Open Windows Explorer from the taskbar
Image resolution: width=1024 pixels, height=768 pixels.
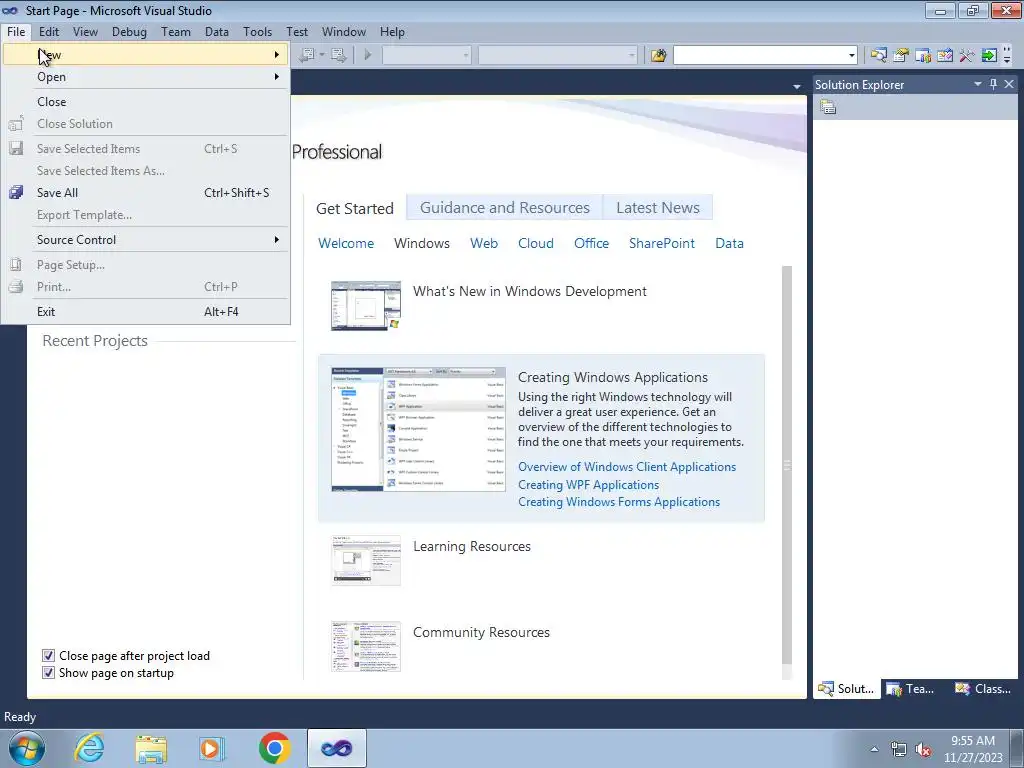151,748
